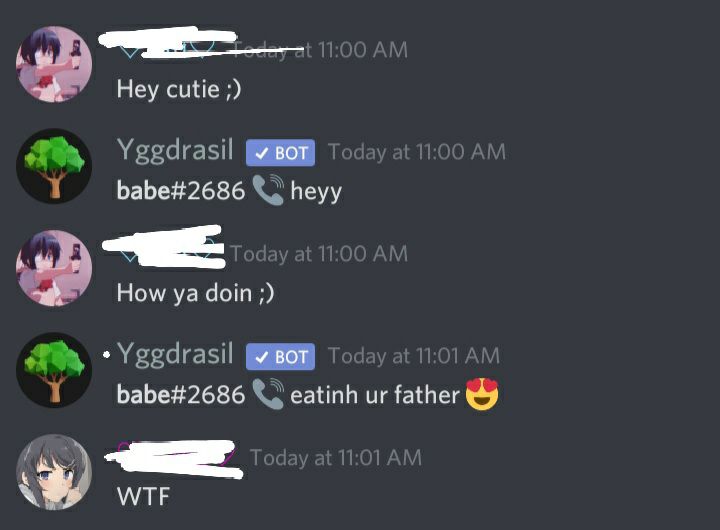Viewport: 720px width, 530px height.
Task: Click the phone emoji in the "heyy" message
Action: 269,190
